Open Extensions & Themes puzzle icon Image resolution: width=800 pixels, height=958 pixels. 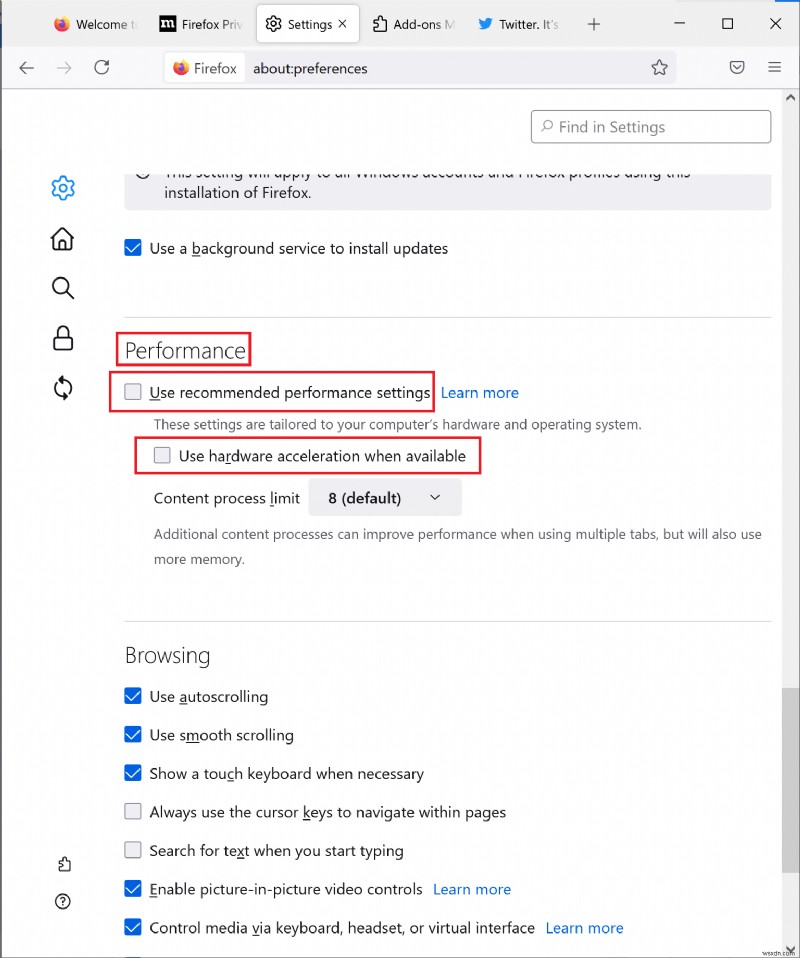point(64,864)
